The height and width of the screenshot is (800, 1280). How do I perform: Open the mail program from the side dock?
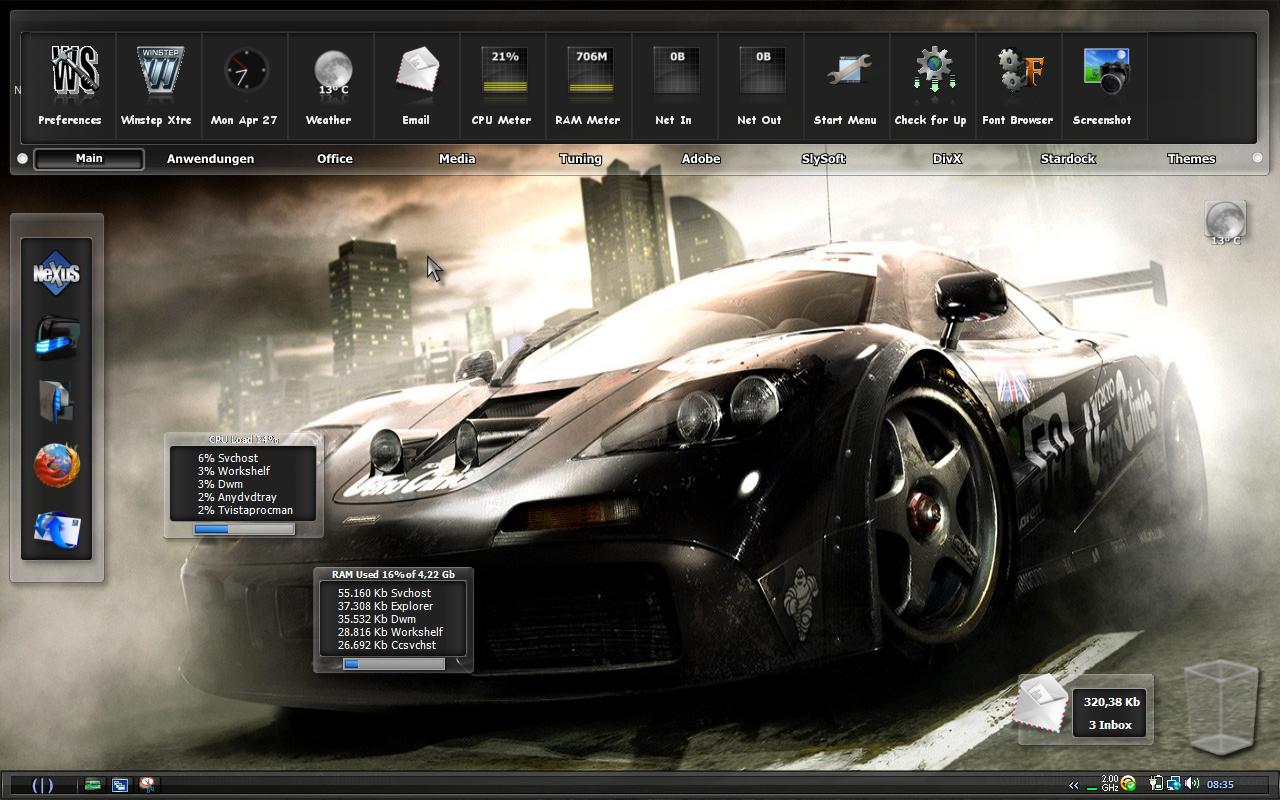(56, 530)
